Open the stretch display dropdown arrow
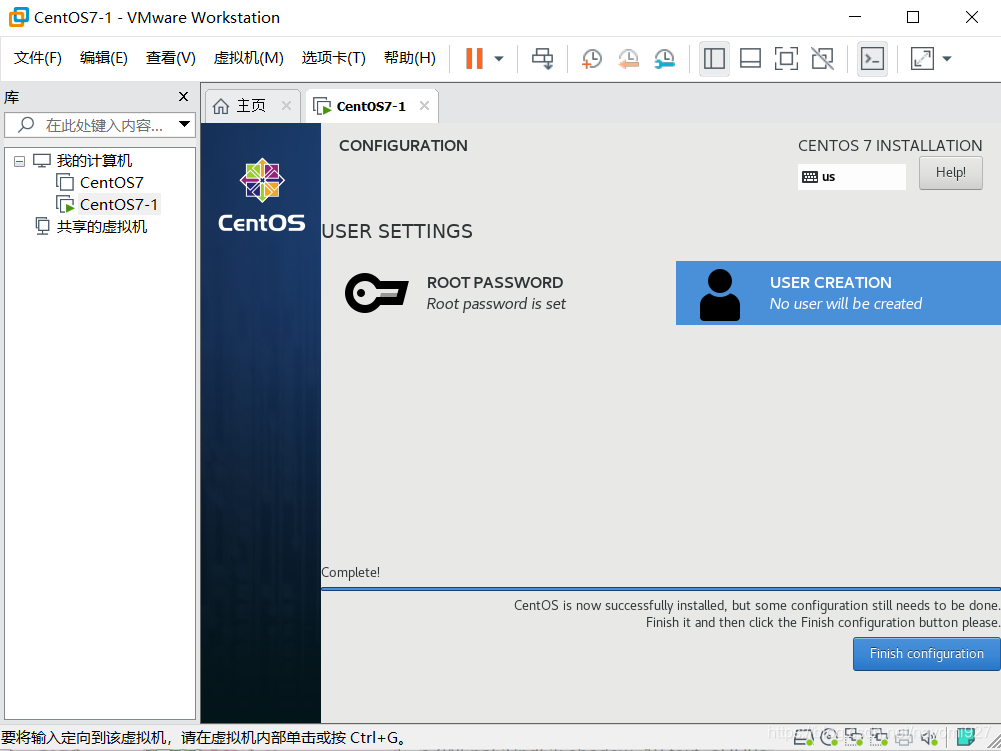Viewport: 1001px width, 751px height. click(947, 59)
